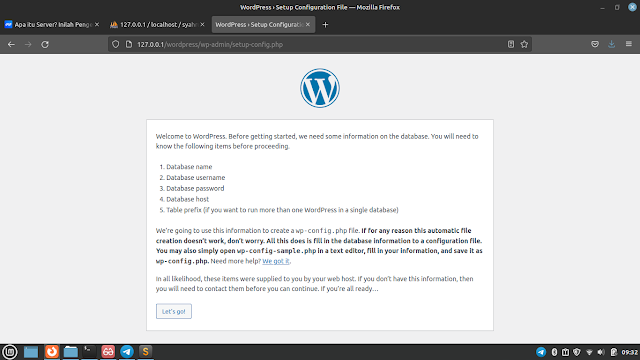Click the Table prefix list item

click(x=282, y=210)
